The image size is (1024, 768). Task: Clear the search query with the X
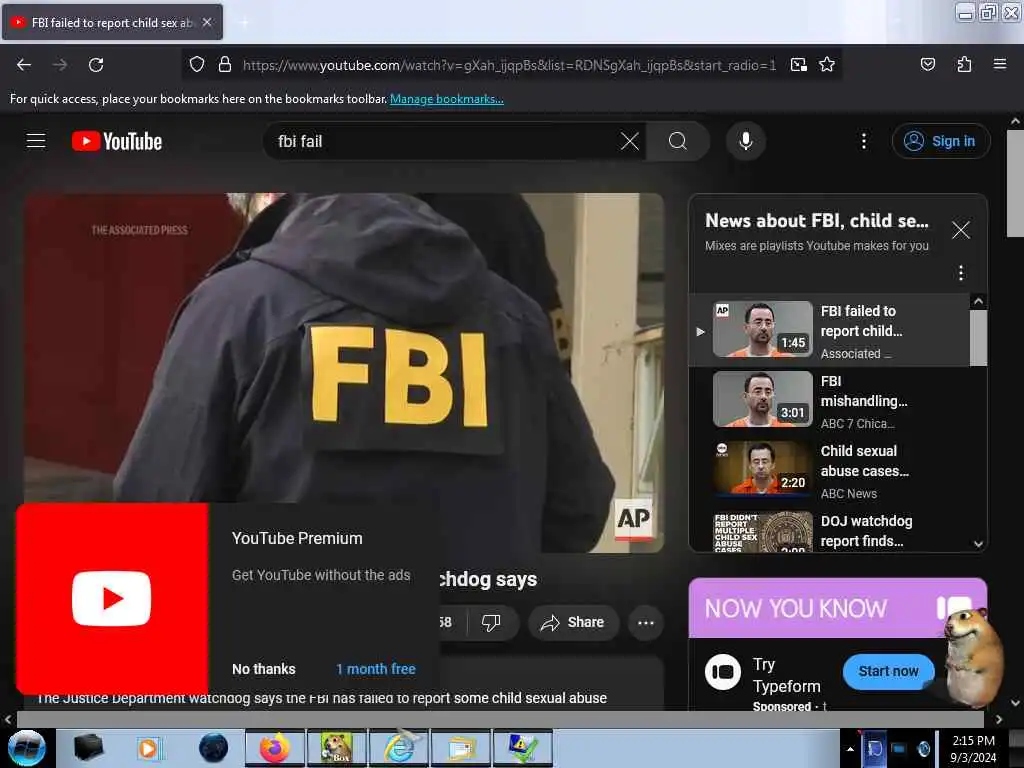[630, 141]
